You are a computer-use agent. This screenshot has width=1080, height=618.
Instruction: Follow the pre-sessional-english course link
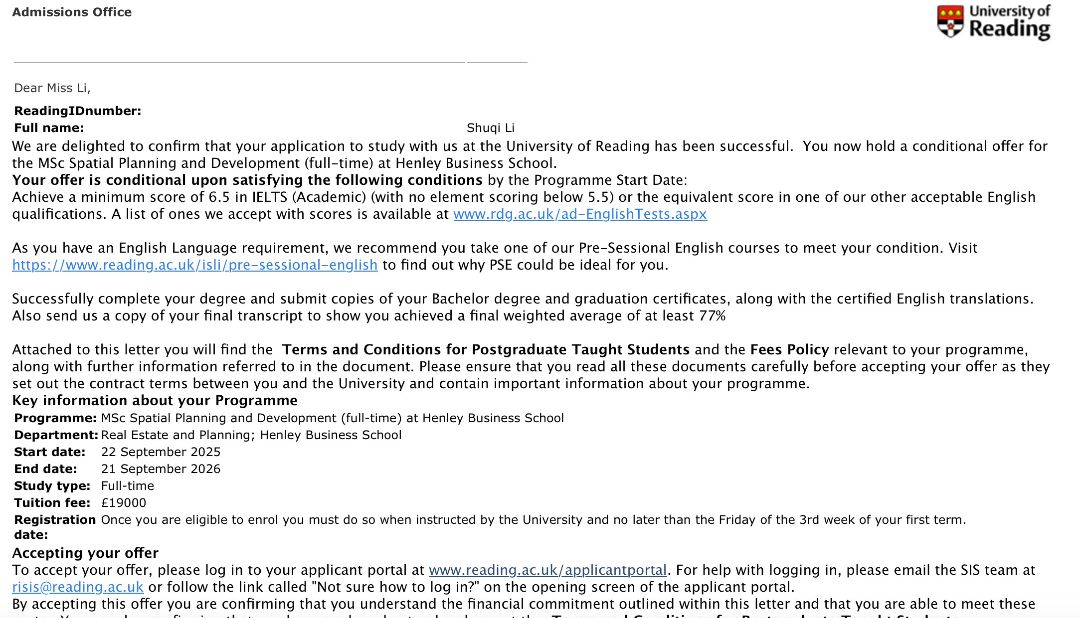[x=195, y=265]
